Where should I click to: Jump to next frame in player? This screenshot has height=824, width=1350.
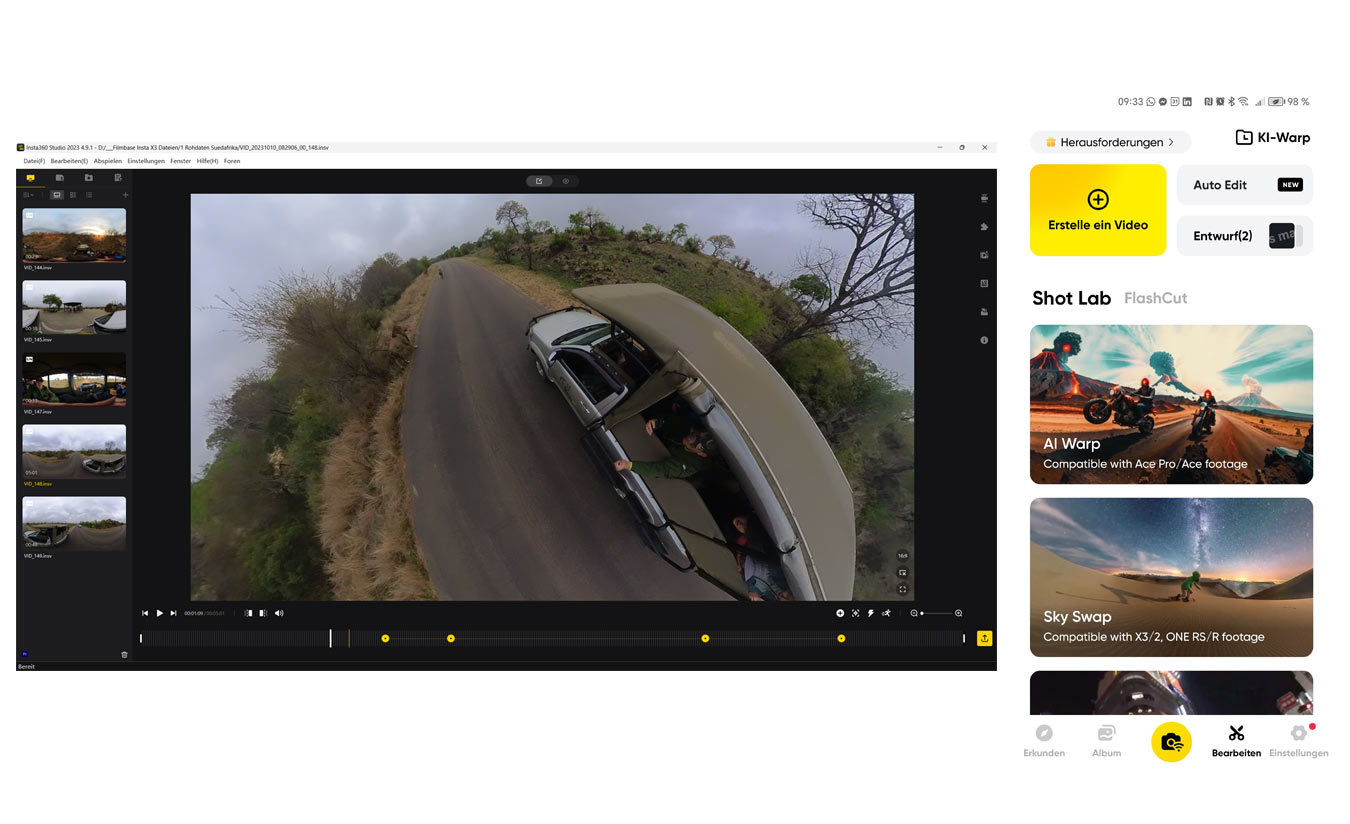click(x=174, y=613)
